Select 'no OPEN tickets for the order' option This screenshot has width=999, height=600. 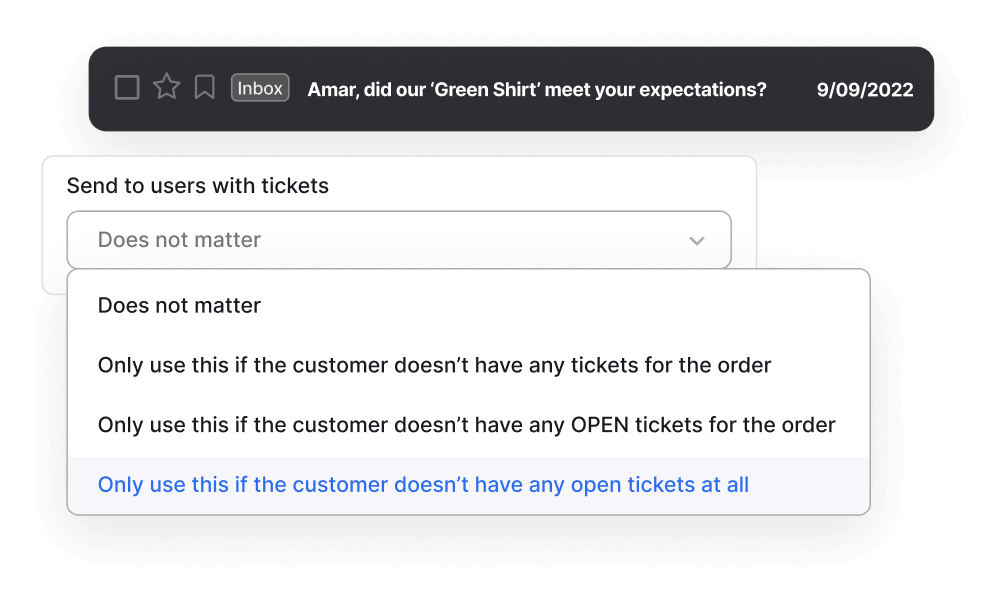coord(466,424)
